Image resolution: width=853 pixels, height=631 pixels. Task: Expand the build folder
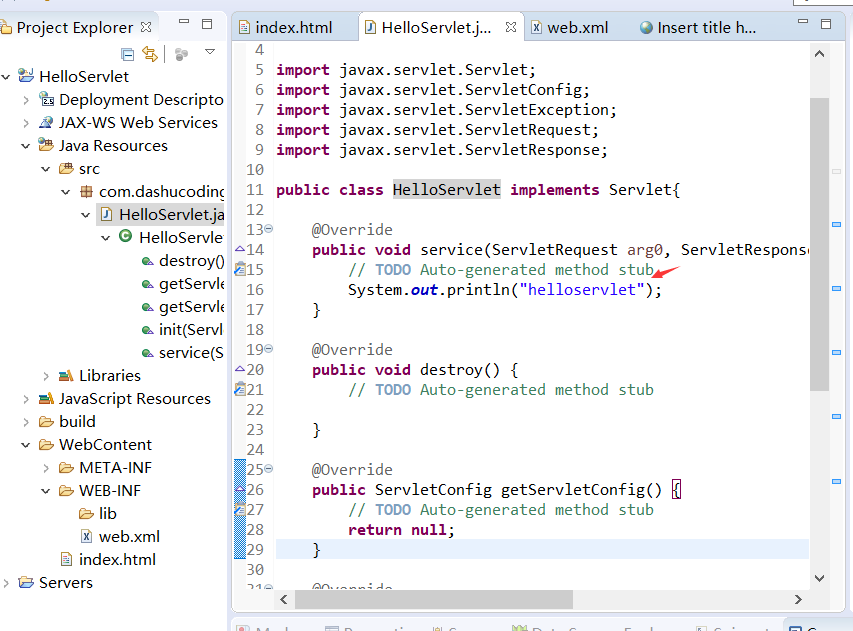point(26,422)
